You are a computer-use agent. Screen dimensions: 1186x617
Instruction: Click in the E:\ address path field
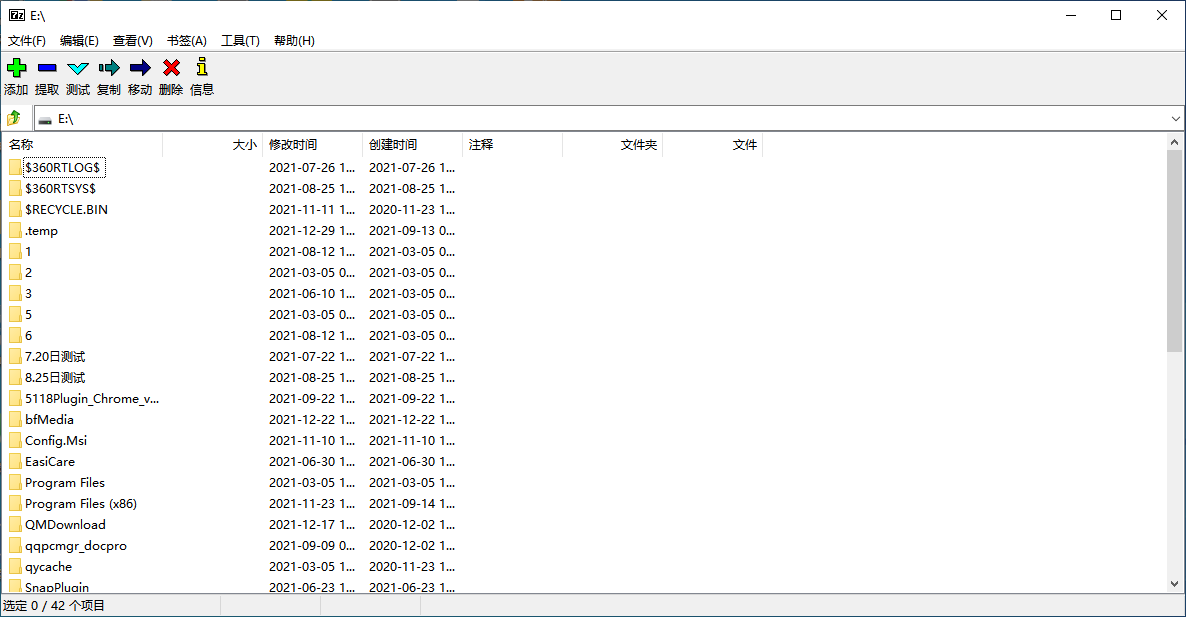pyautogui.click(x=600, y=119)
